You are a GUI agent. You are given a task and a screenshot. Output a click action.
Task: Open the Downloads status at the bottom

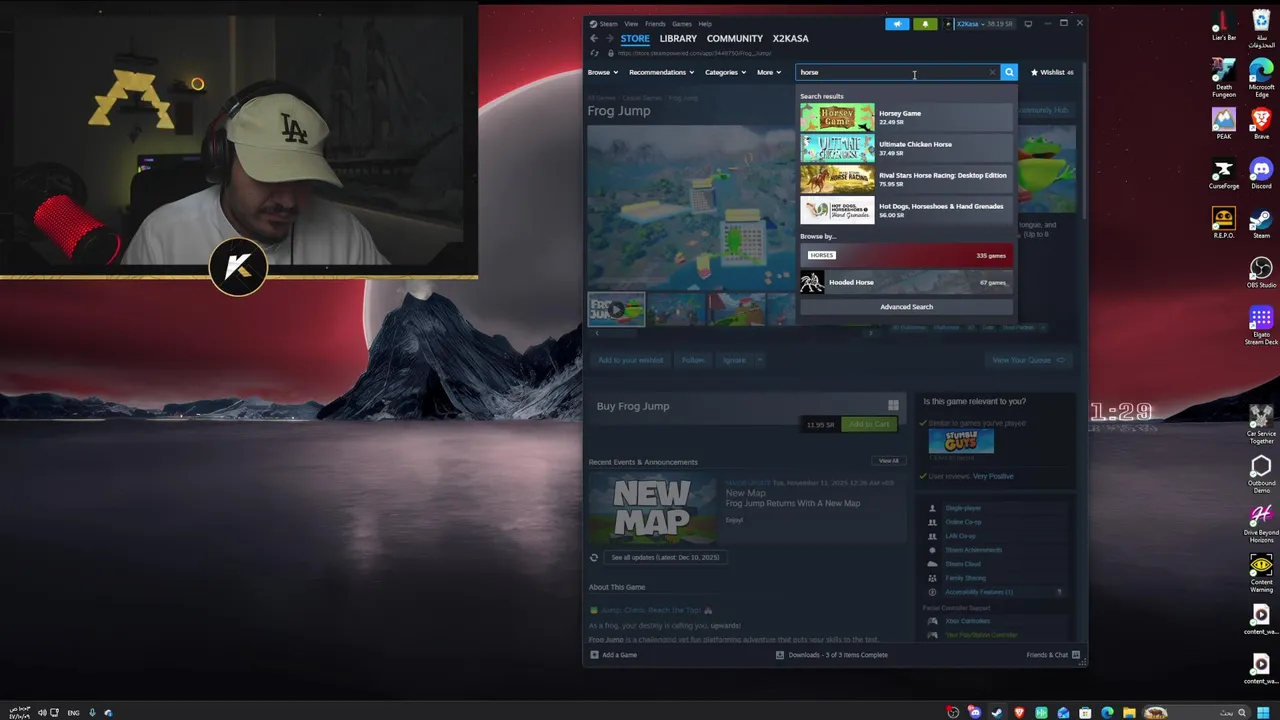[831, 655]
